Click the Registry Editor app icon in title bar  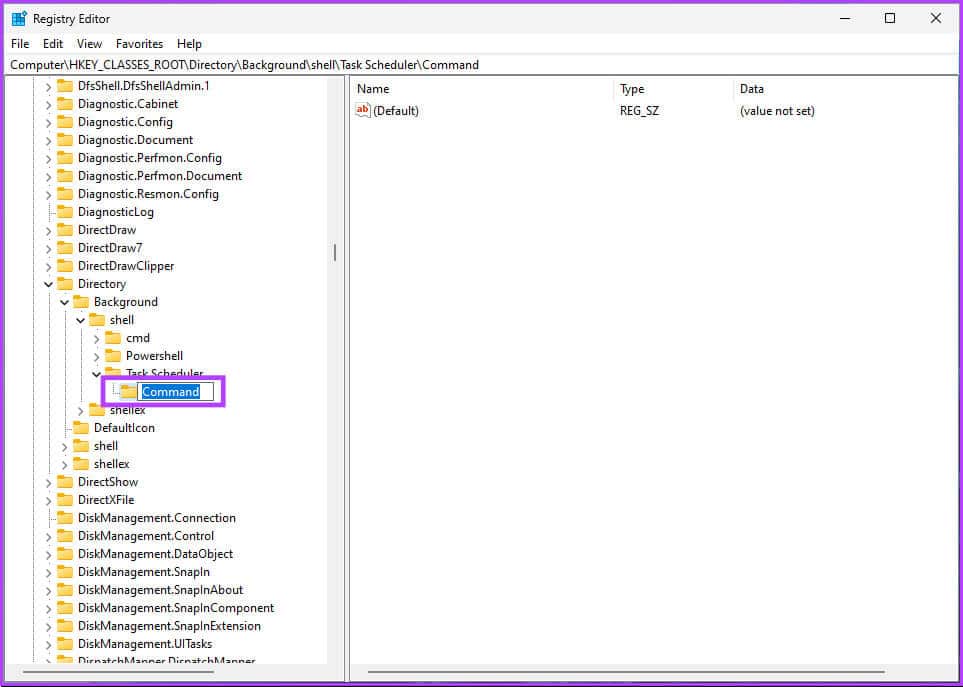pos(19,19)
